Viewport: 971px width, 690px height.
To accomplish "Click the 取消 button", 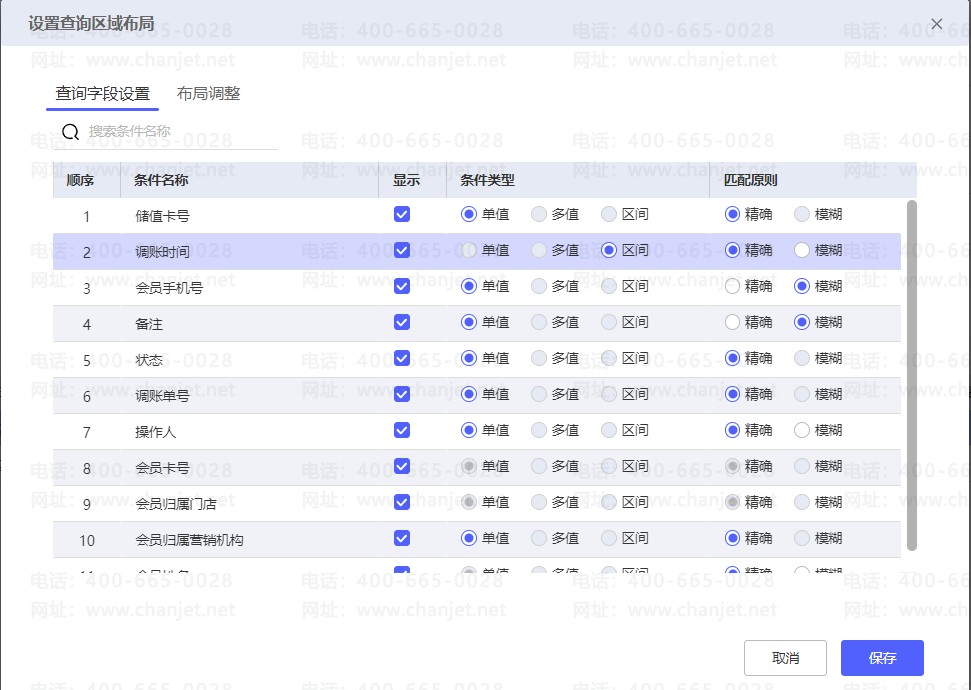I will [x=785, y=658].
